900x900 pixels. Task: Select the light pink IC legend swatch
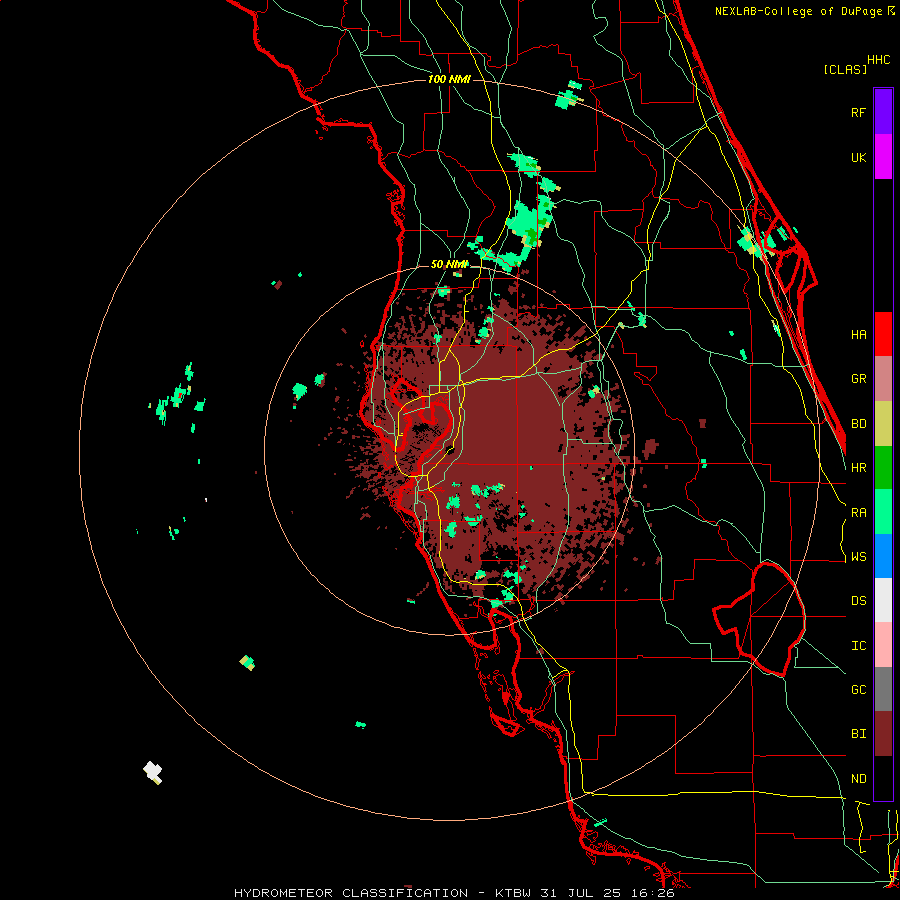pyautogui.click(x=883, y=645)
